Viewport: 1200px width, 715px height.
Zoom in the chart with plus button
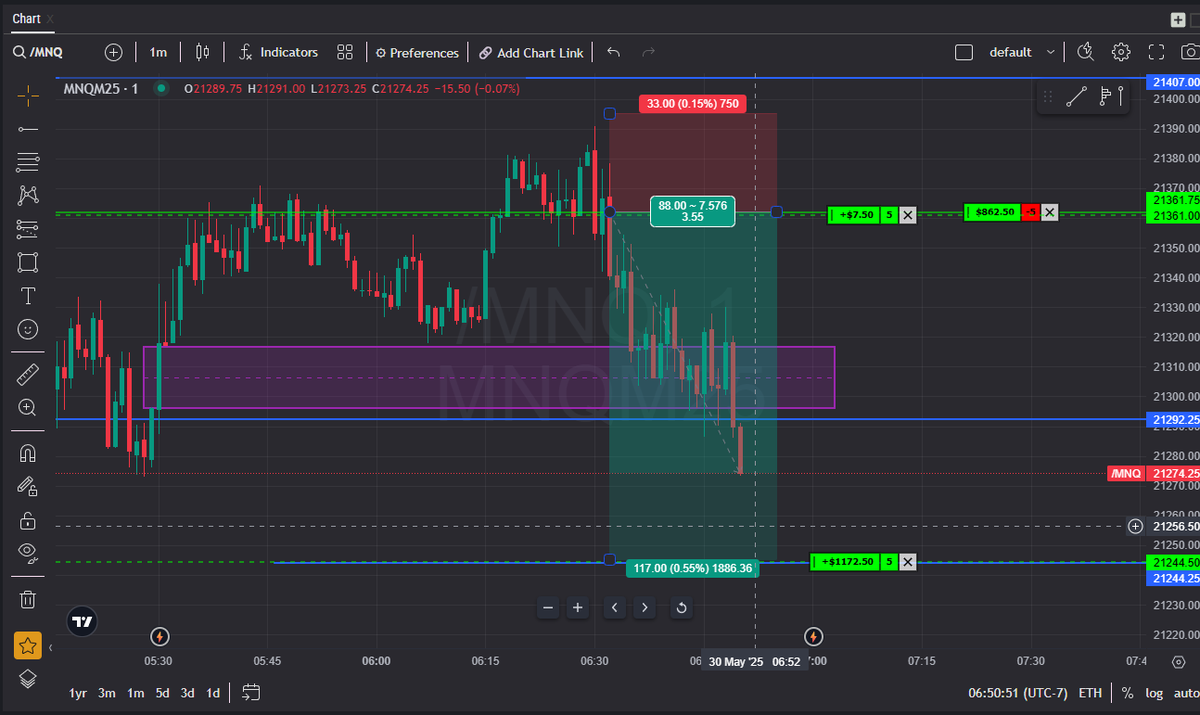click(578, 607)
